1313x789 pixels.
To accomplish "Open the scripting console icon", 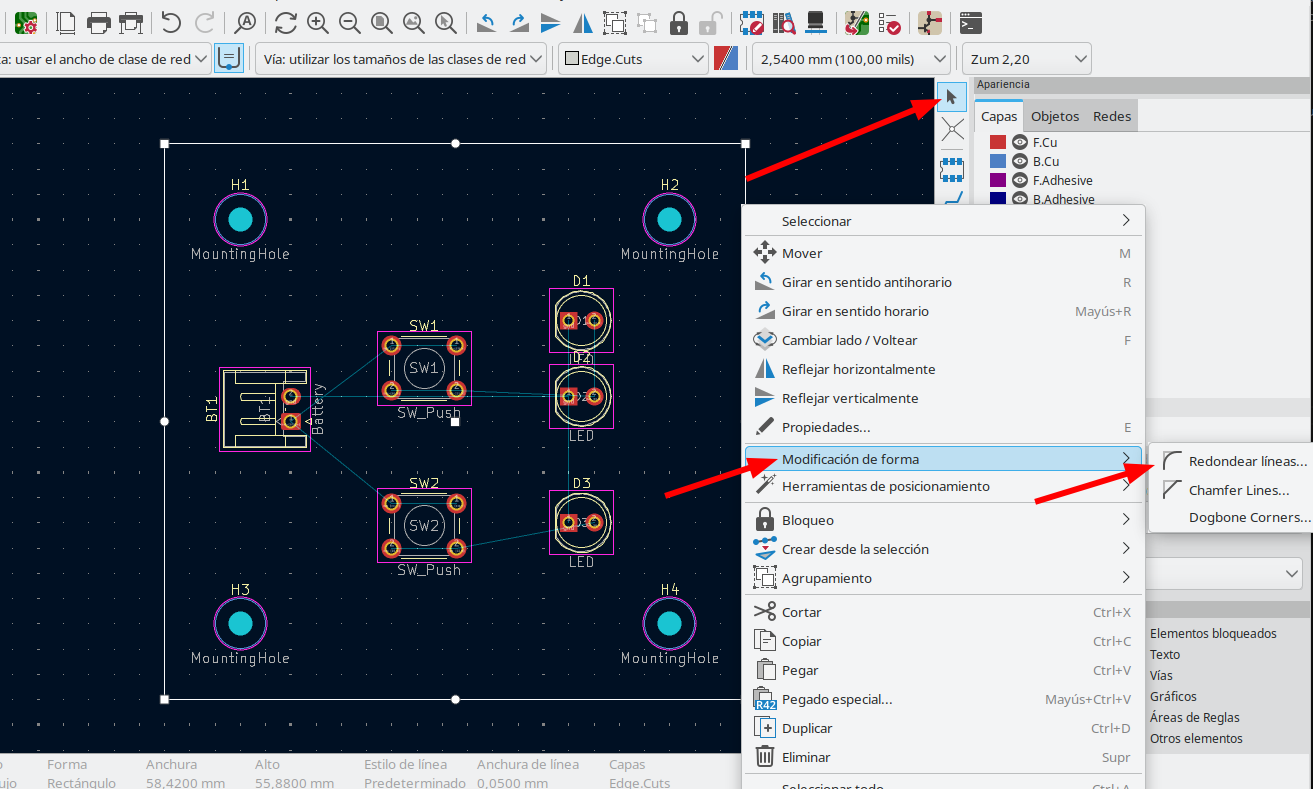I will click(969, 22).
